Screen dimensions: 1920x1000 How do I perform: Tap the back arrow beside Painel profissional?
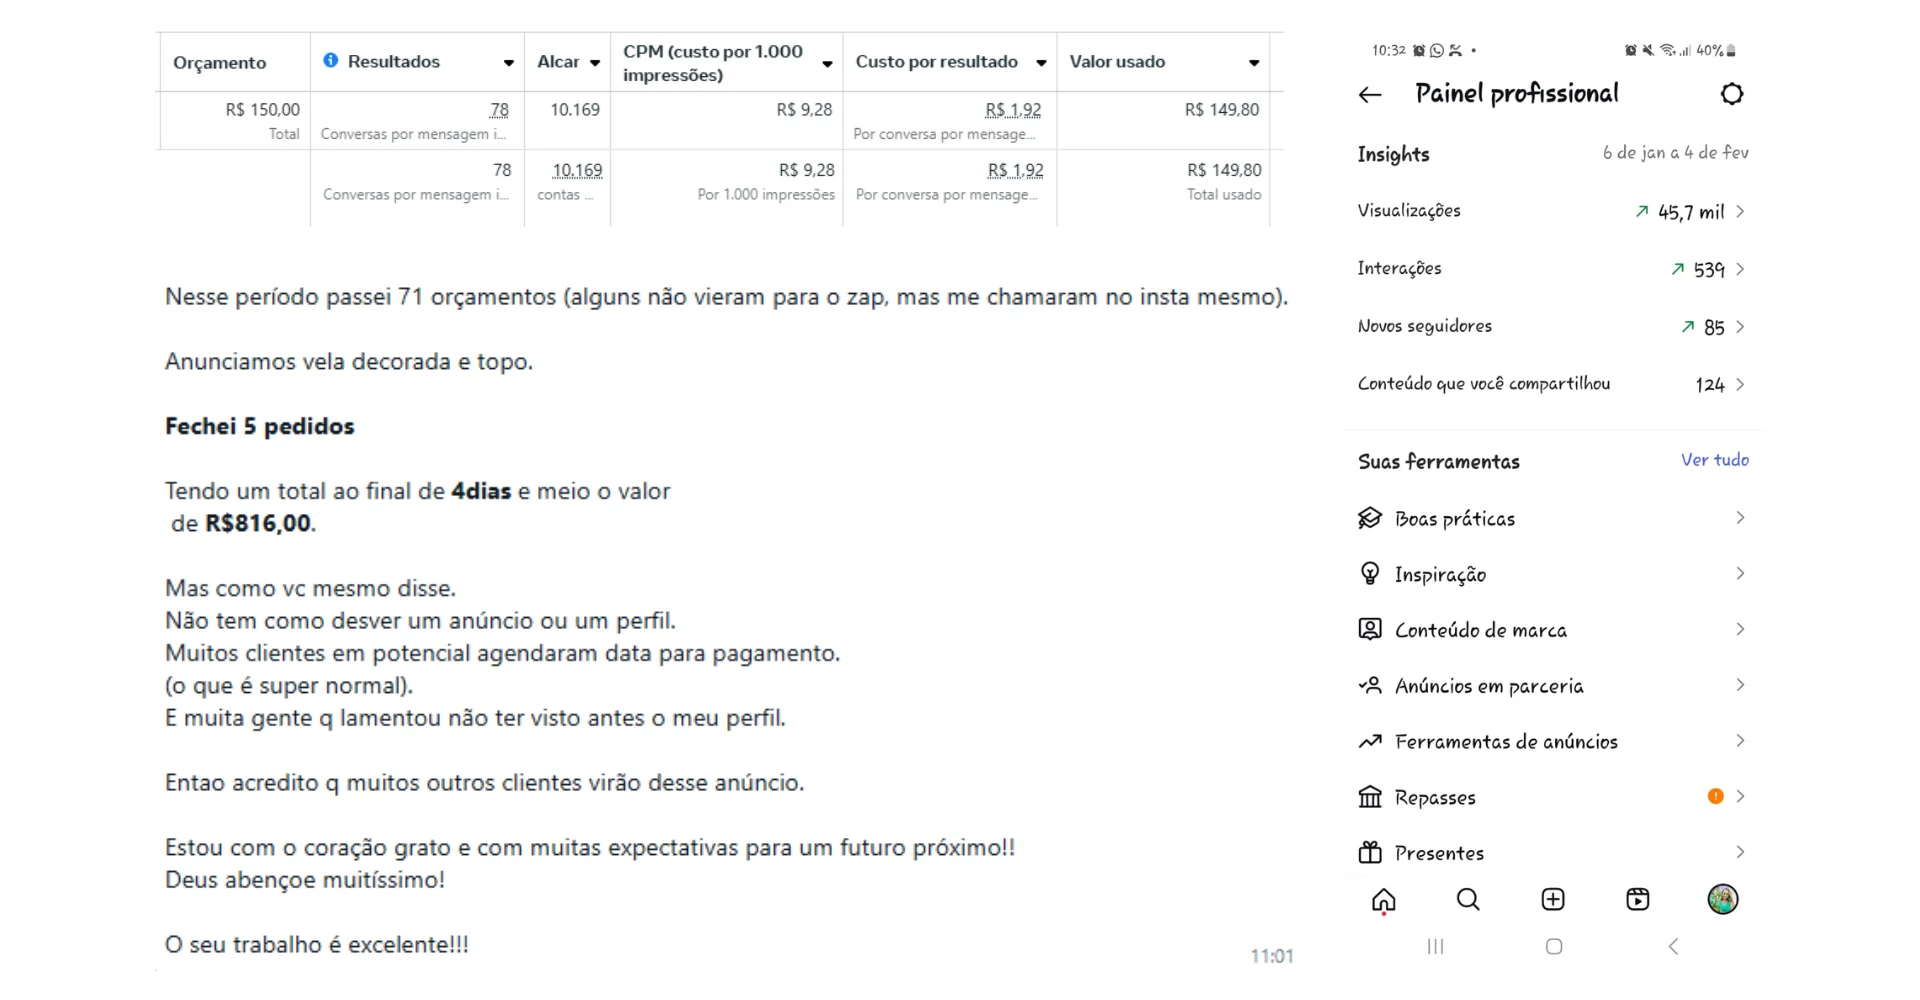point(1370,95)
